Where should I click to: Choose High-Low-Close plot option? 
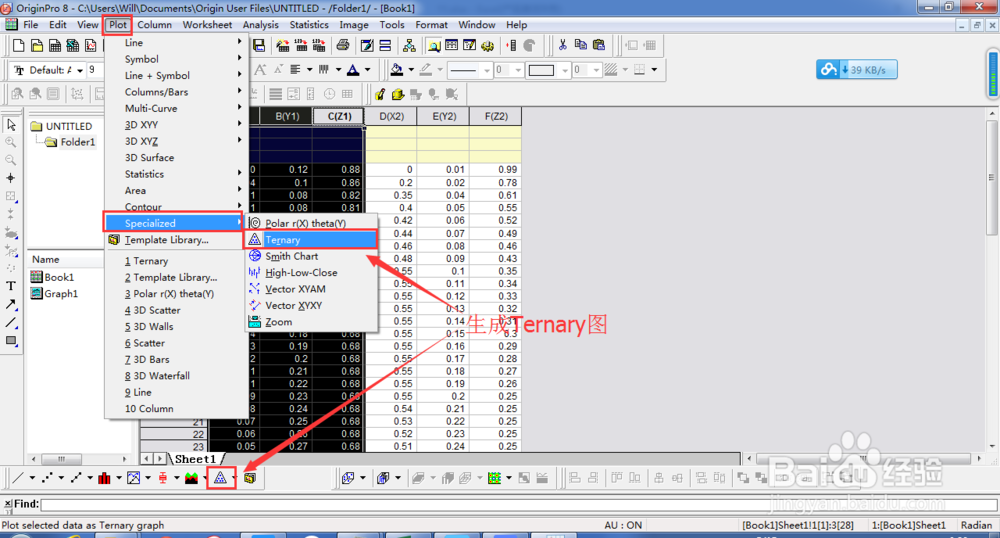(312, 273)
